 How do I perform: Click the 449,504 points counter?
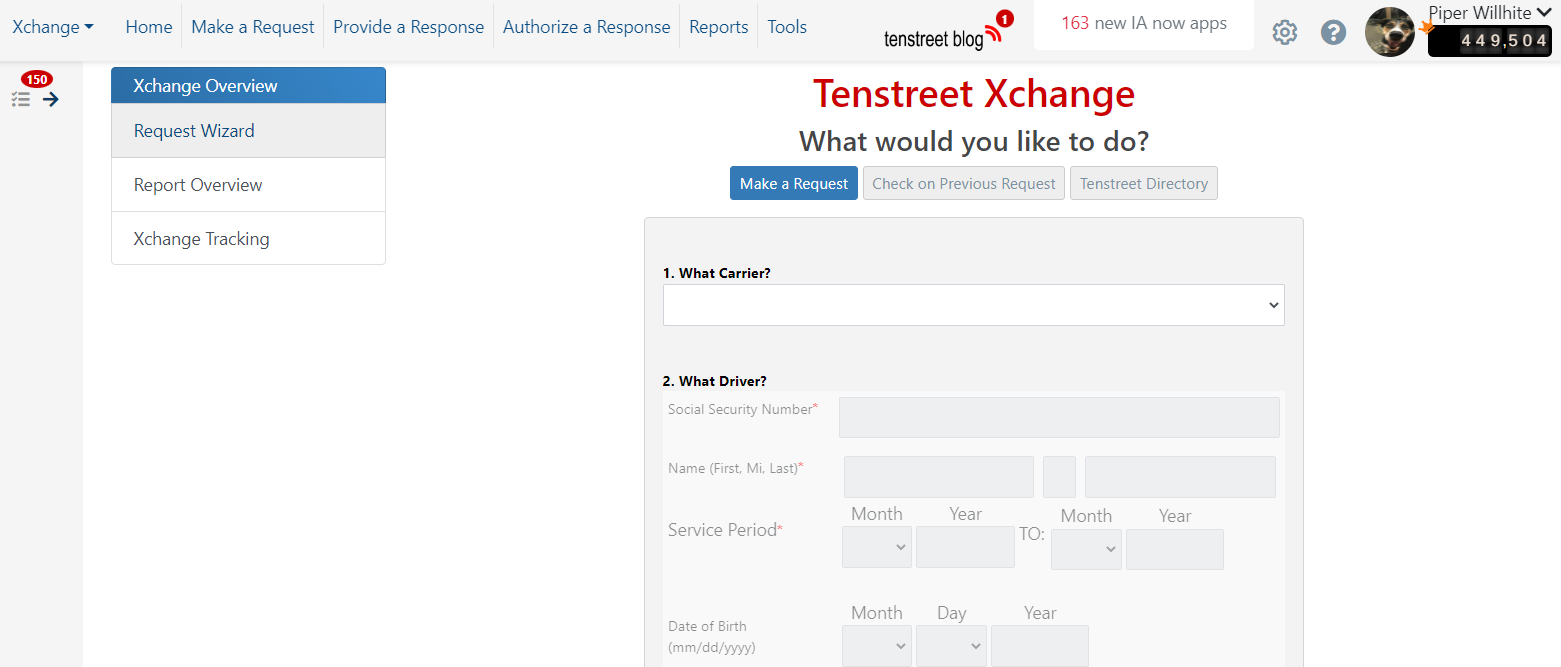(x=1490, y=40)
